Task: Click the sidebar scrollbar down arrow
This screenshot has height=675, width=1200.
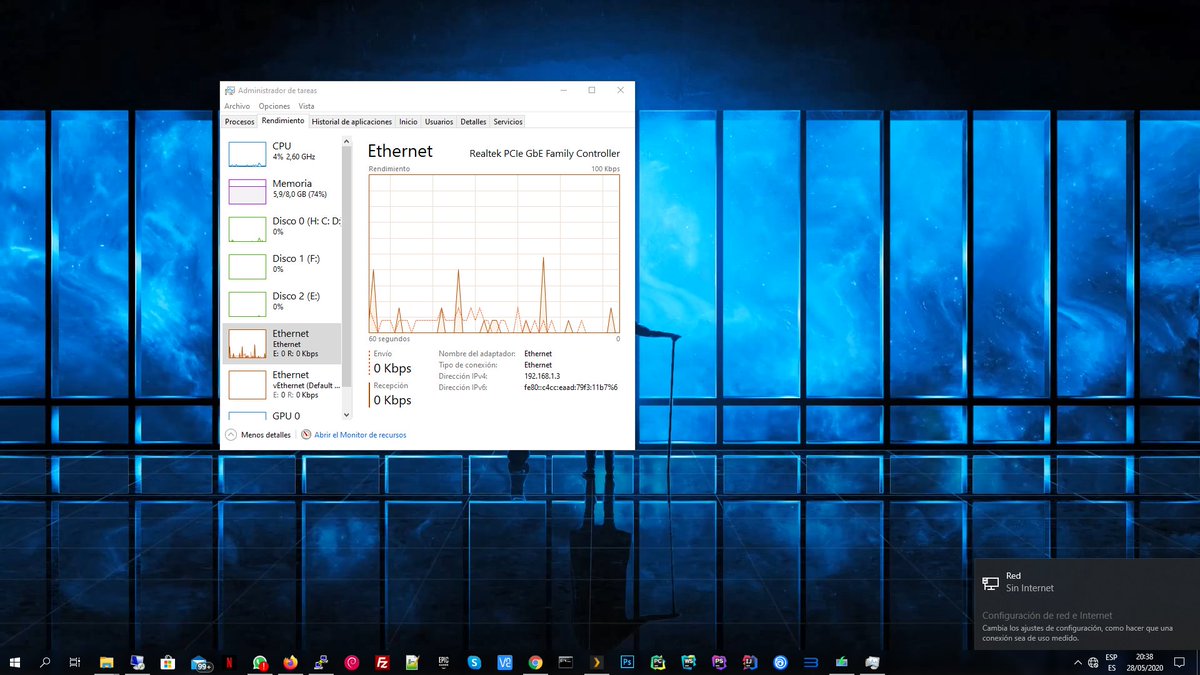Action: [347, 414]
